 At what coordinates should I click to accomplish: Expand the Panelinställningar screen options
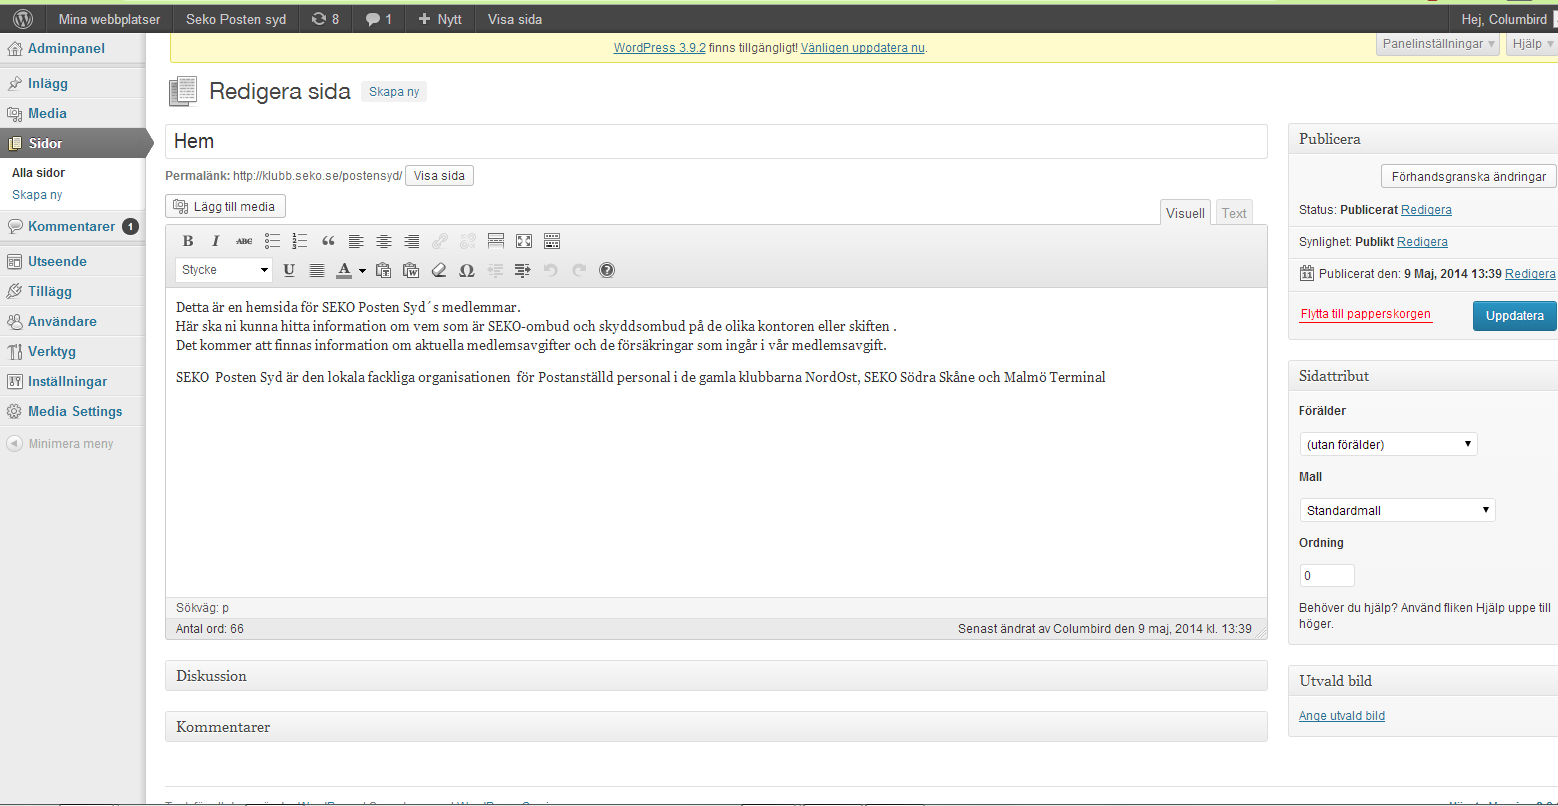(1438, 44)
